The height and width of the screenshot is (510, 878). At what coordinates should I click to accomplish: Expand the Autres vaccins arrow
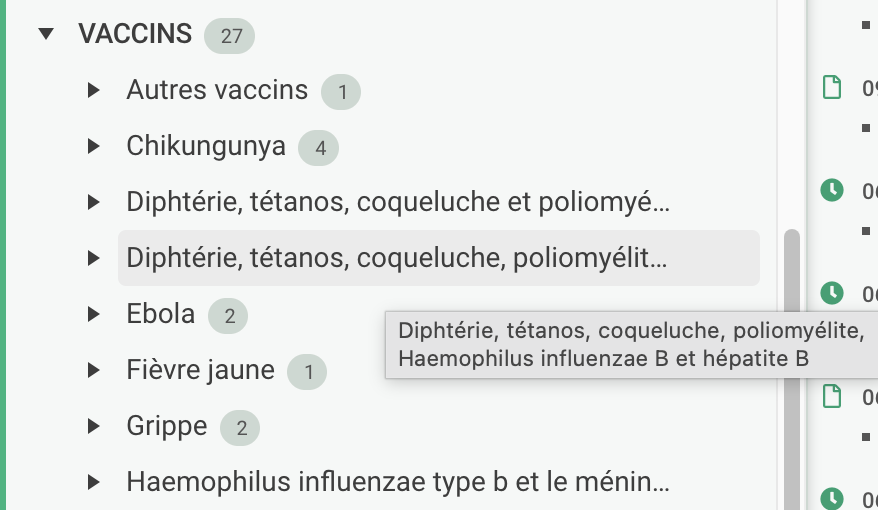(x=94, y=91)
